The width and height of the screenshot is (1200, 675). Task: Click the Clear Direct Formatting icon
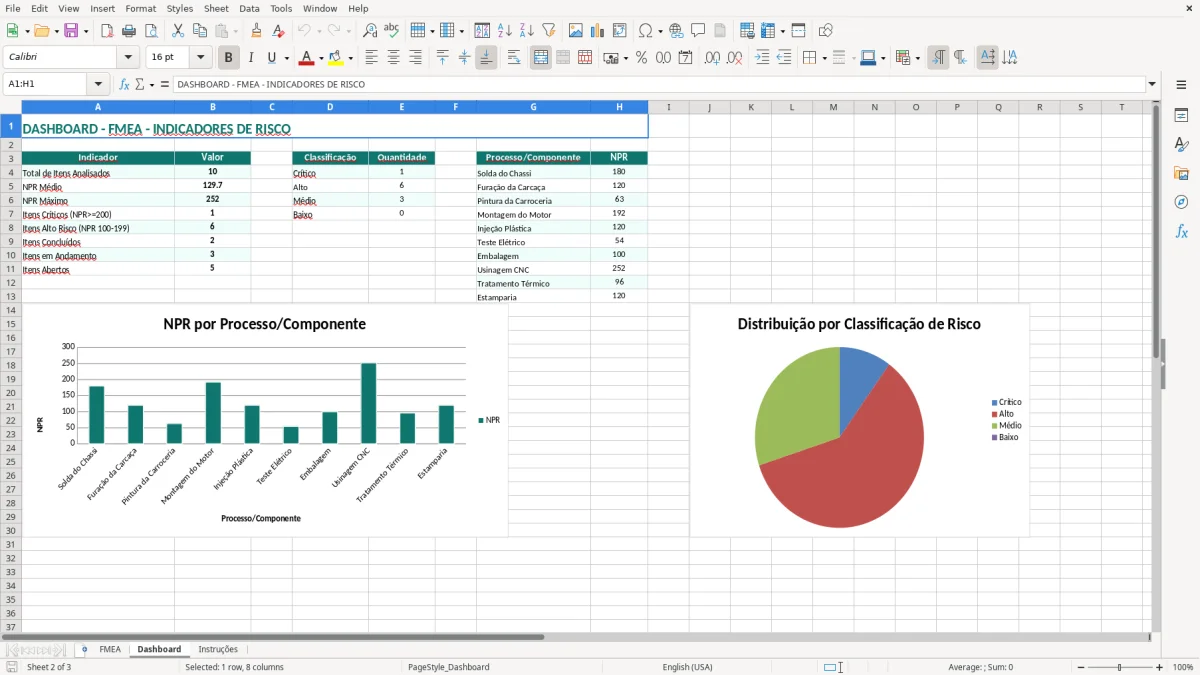279,31
